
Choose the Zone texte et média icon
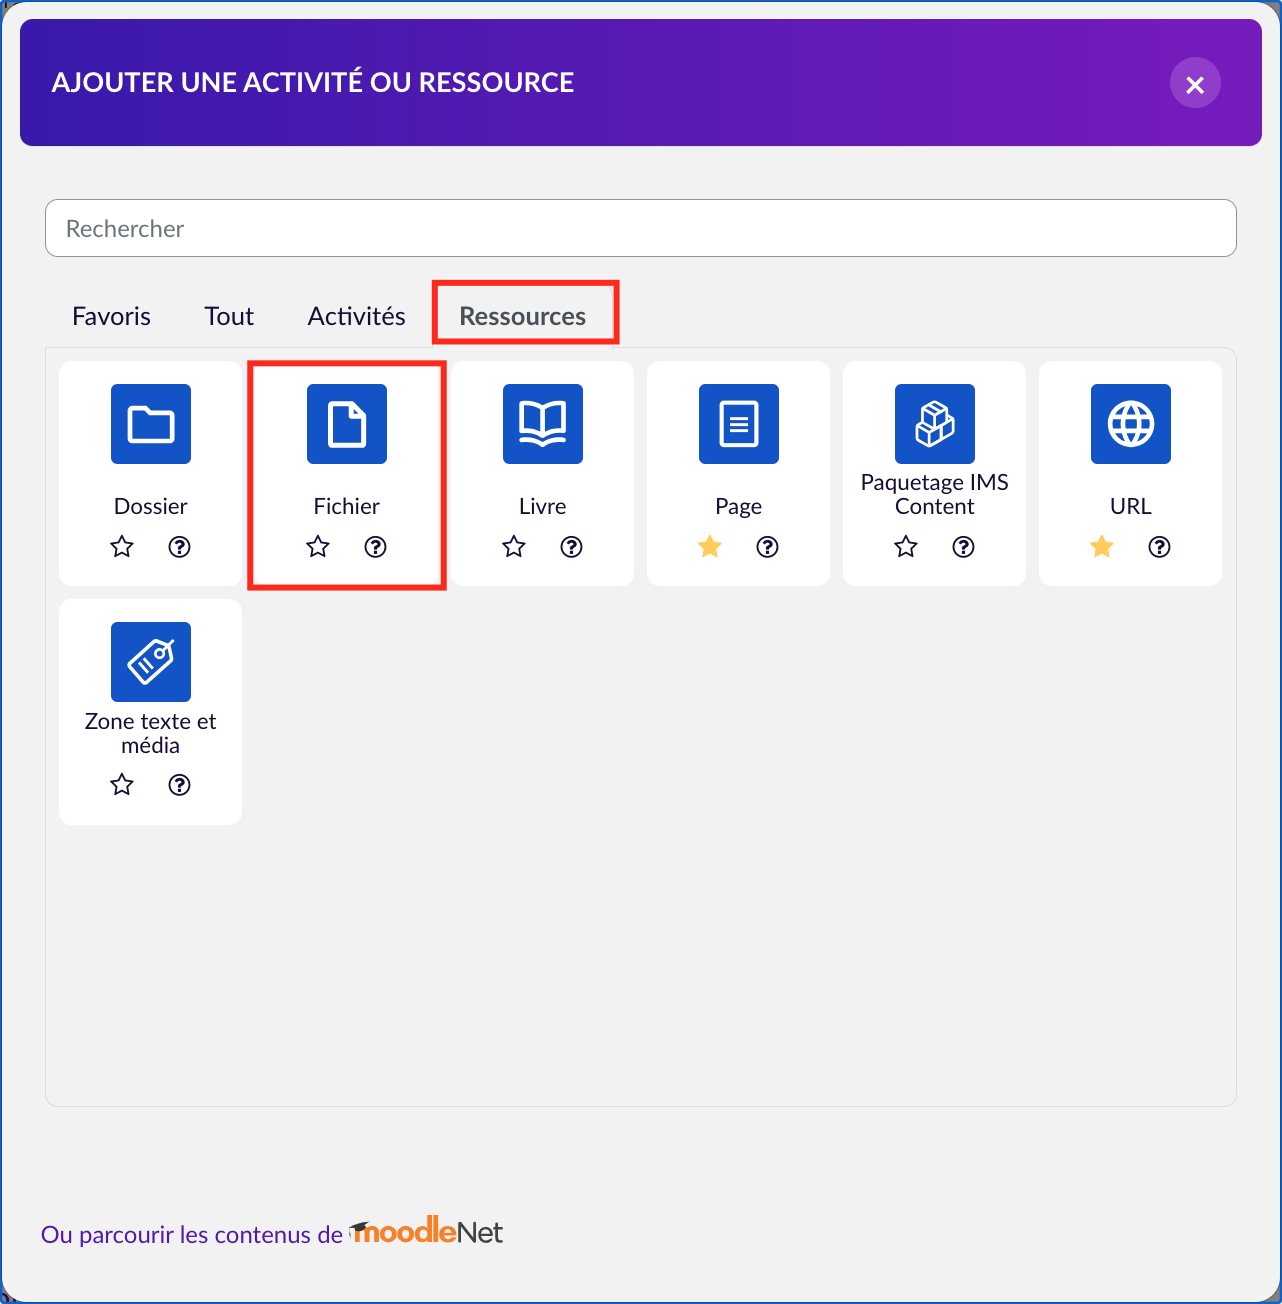click(x=151, y=662)
